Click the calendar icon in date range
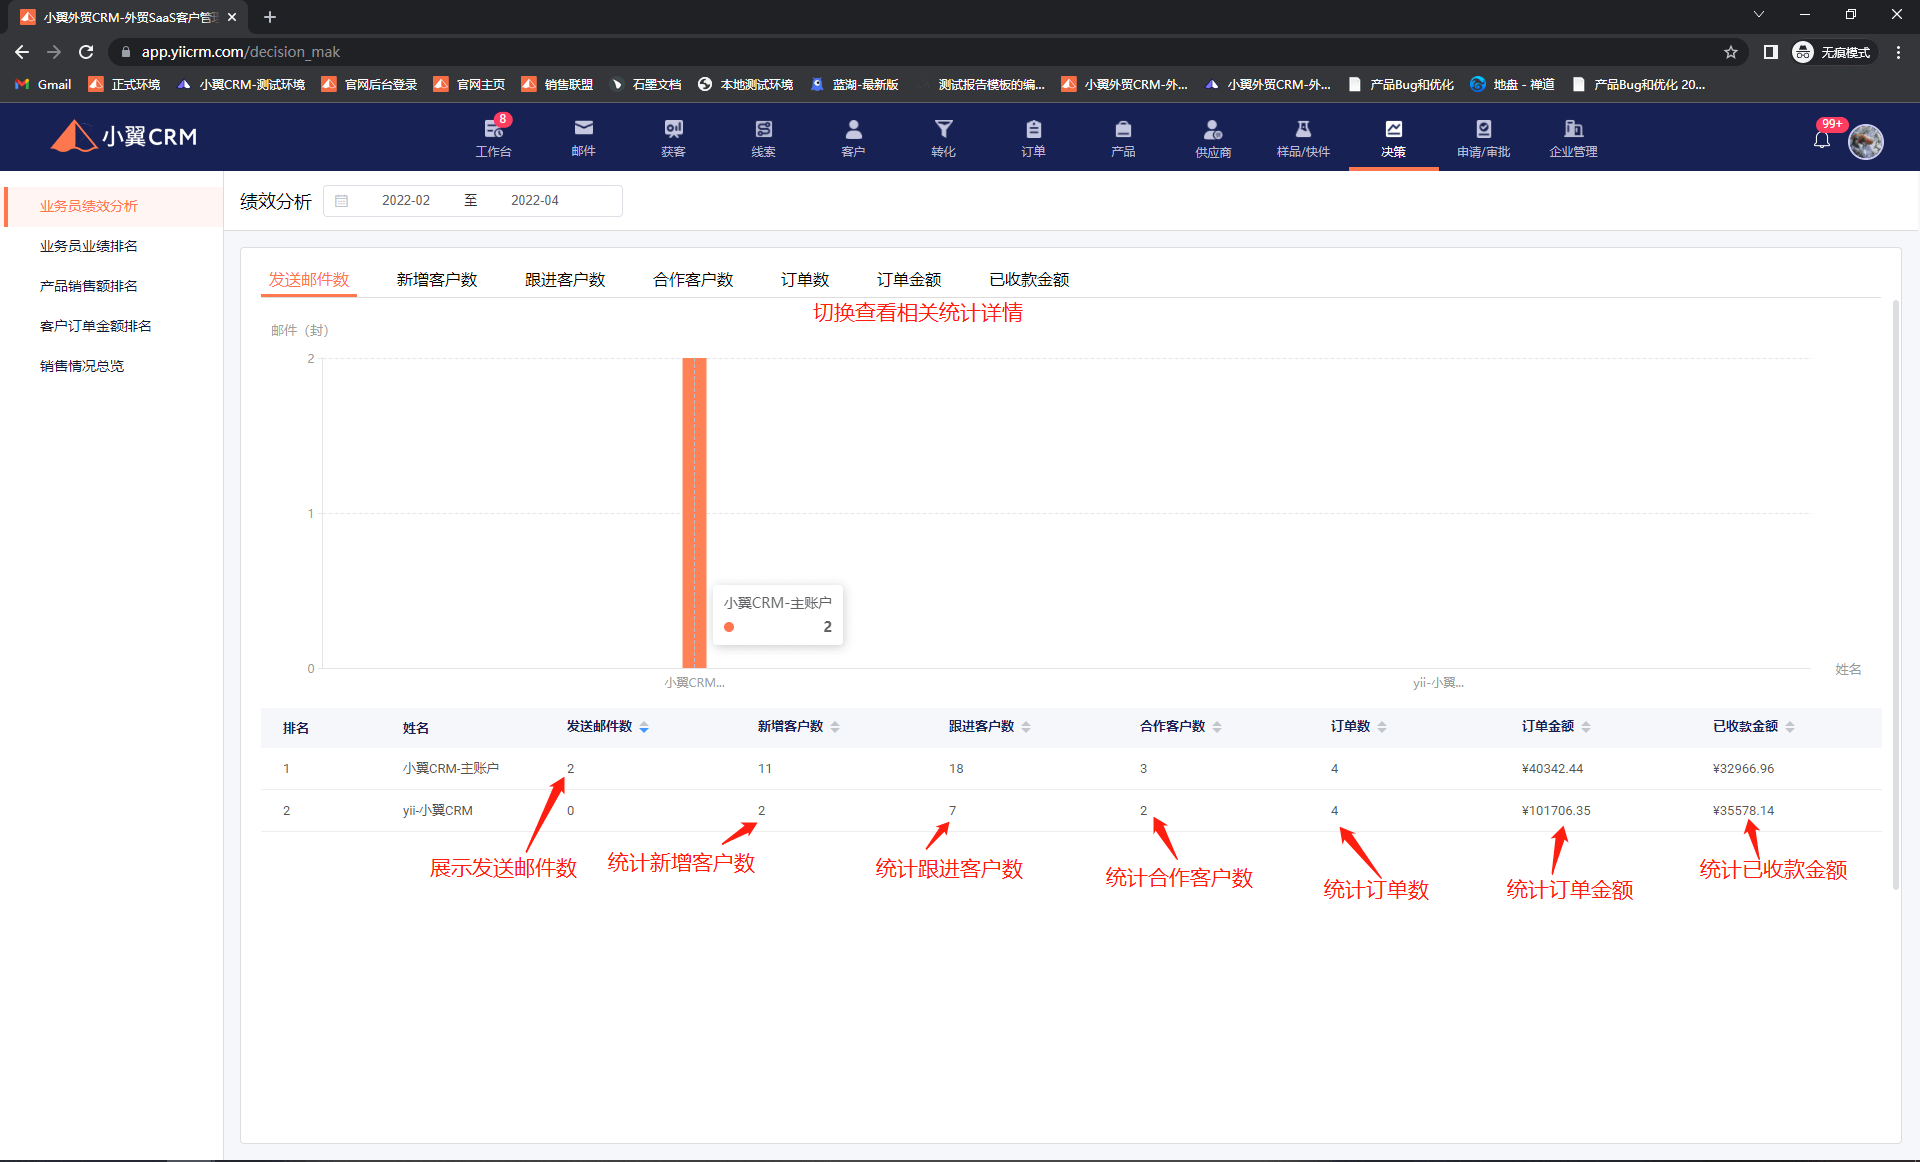1920x1162 pixels. (x=341, y=201)
